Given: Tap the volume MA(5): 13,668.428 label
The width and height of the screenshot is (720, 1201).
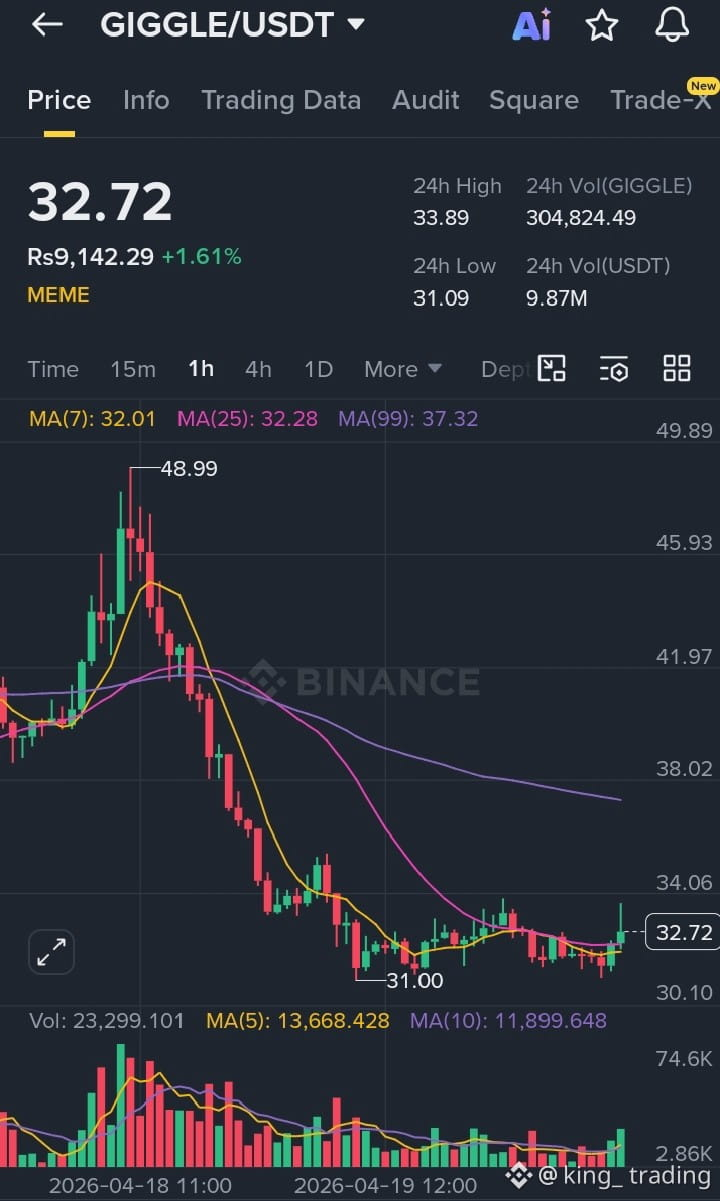Looking at the screenshot, I should click(x=298, y=1021).
